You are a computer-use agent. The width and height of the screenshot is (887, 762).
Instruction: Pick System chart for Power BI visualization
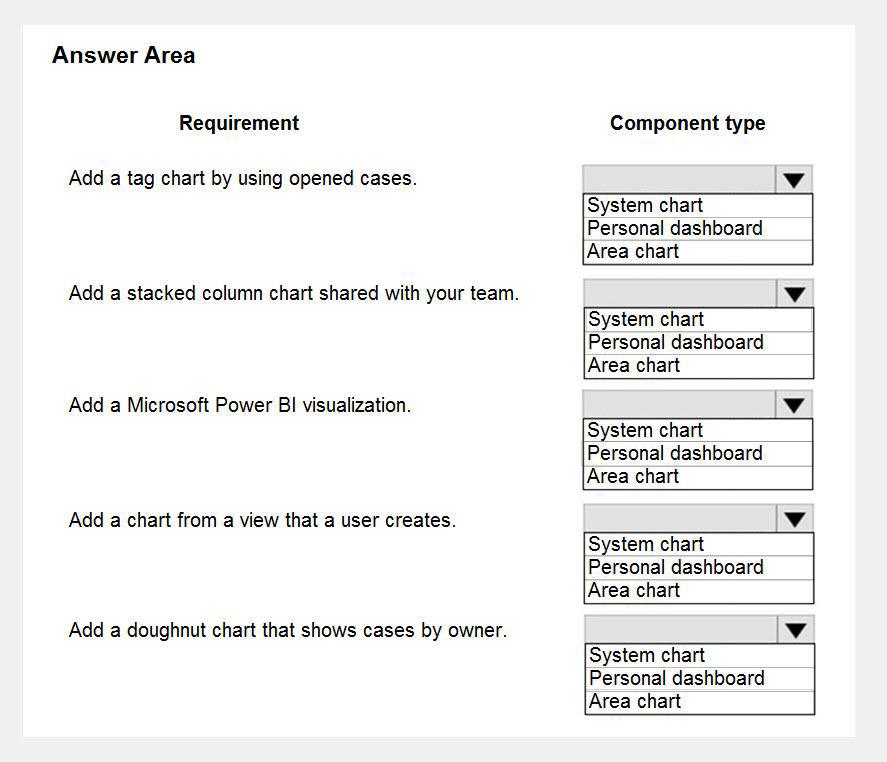[x=646, y=431]
